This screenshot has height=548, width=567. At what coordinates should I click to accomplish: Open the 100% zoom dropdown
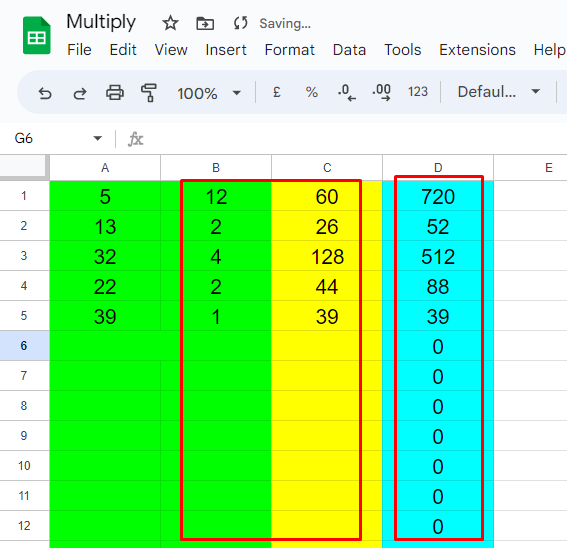209,93
